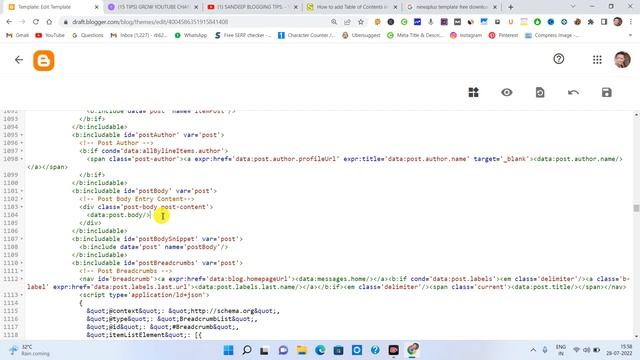Close the 'Template: Edit Template' tab
640x360 pixels.
click(97, 7)
